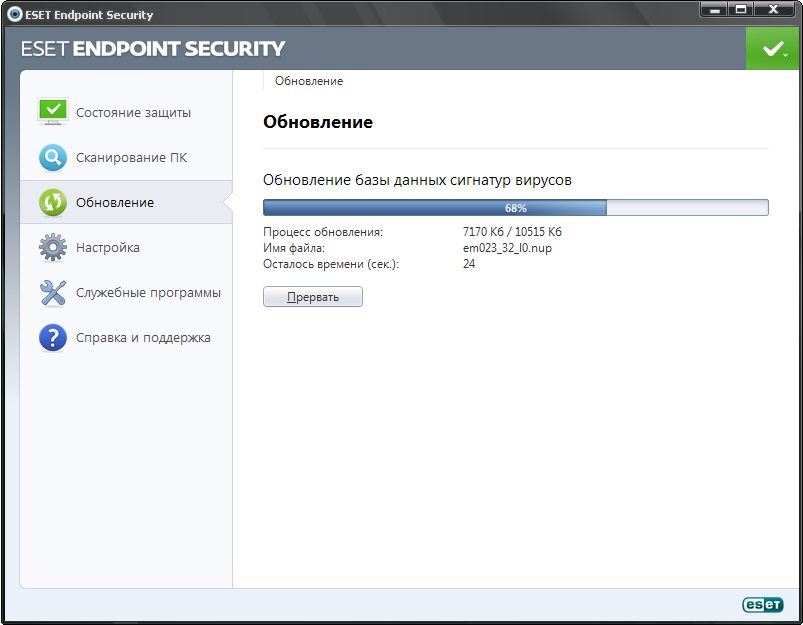This screenshot has height=625, width=803.
Task: Click the 68% update progress bar
Action: [x=515, y=208]
